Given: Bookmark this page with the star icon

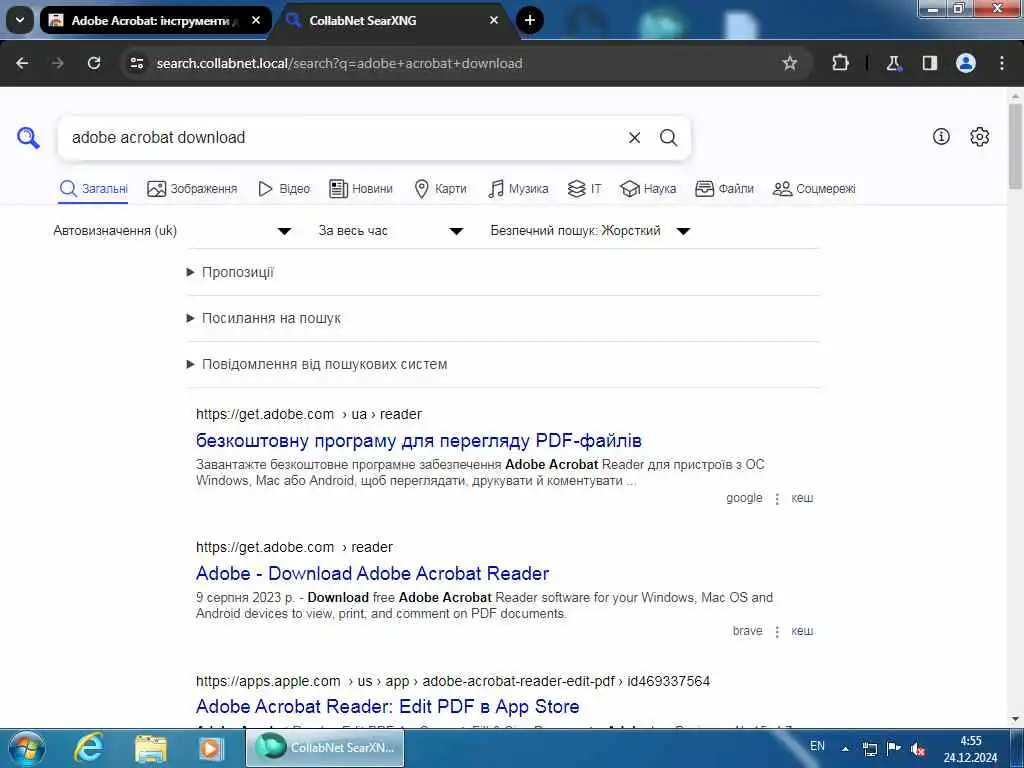Looking at the screenshot, I should tap(790, 63).
